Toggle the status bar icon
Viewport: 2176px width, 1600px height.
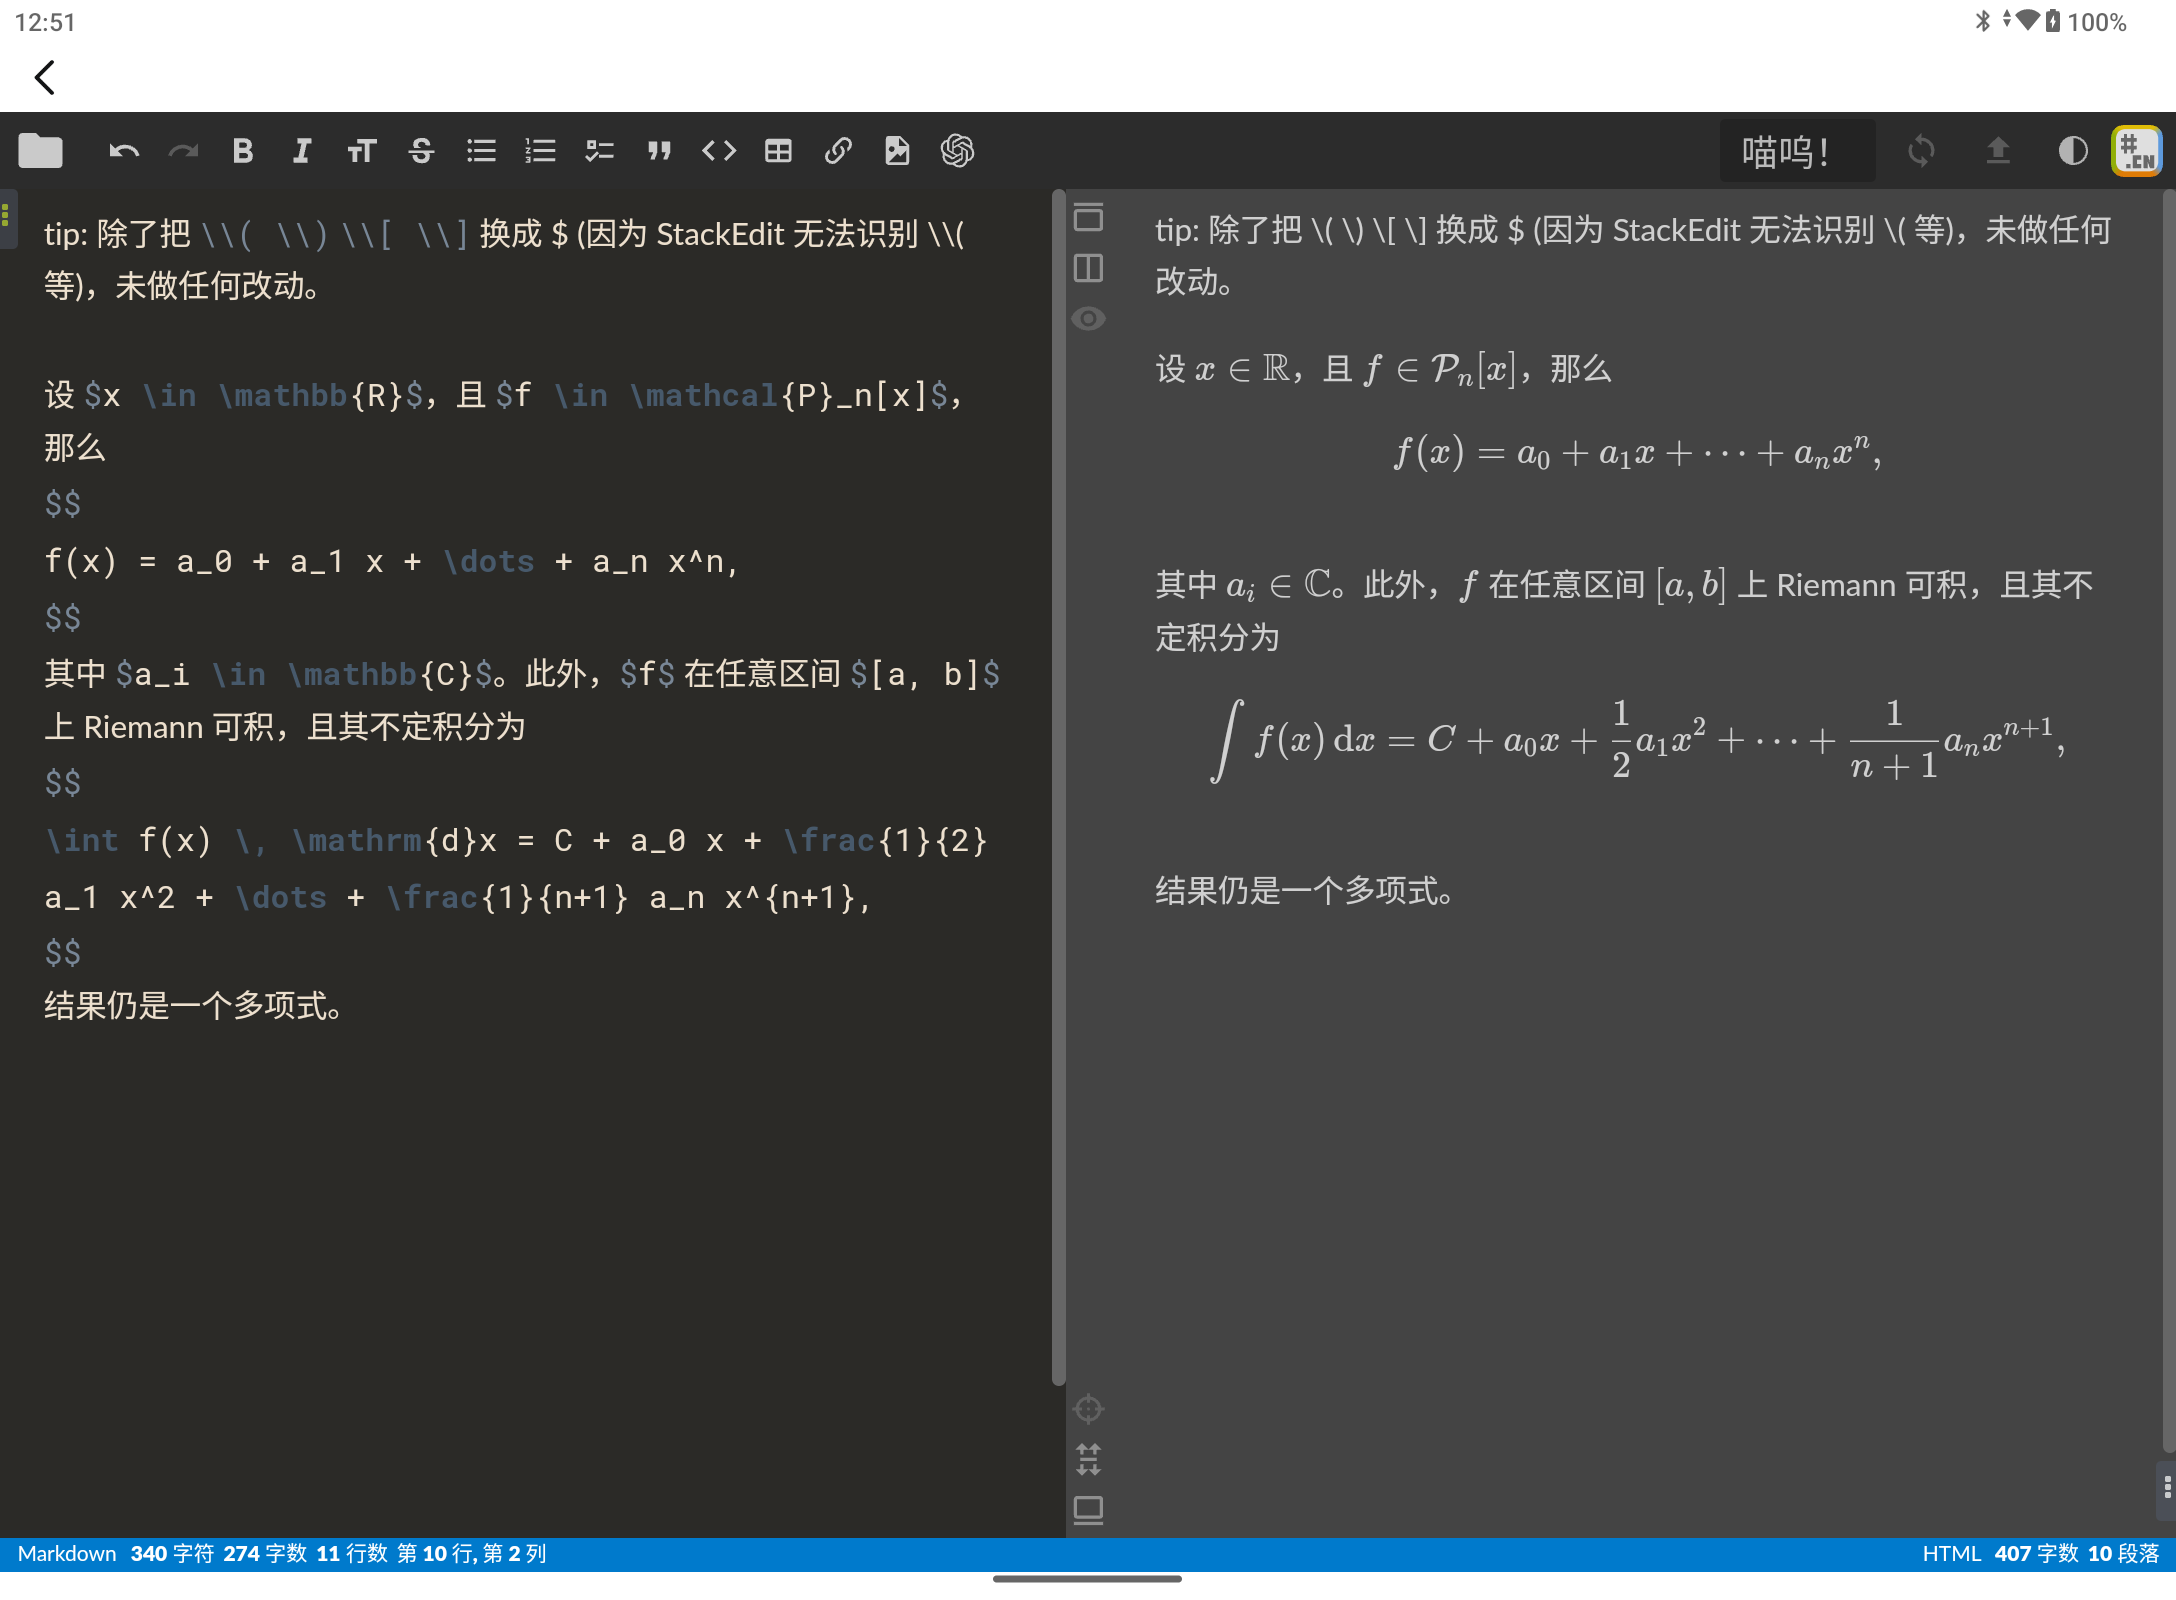(x=1088, y=1510)
